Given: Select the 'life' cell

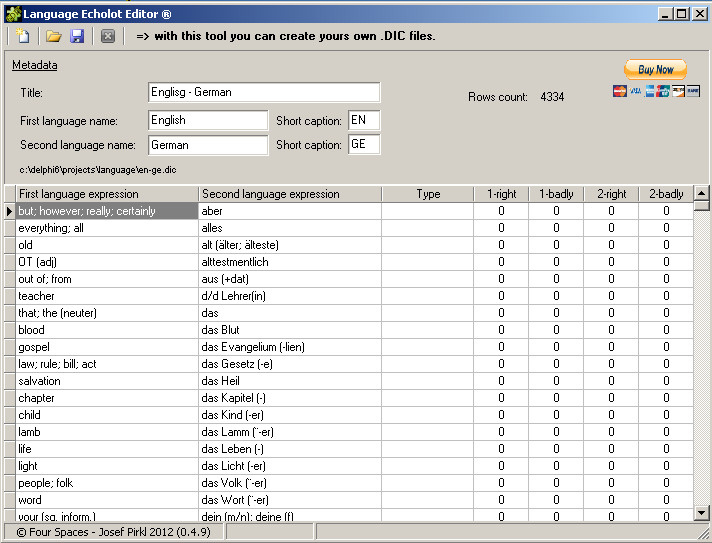Looking at the screenshot, I should pos(107,449).
